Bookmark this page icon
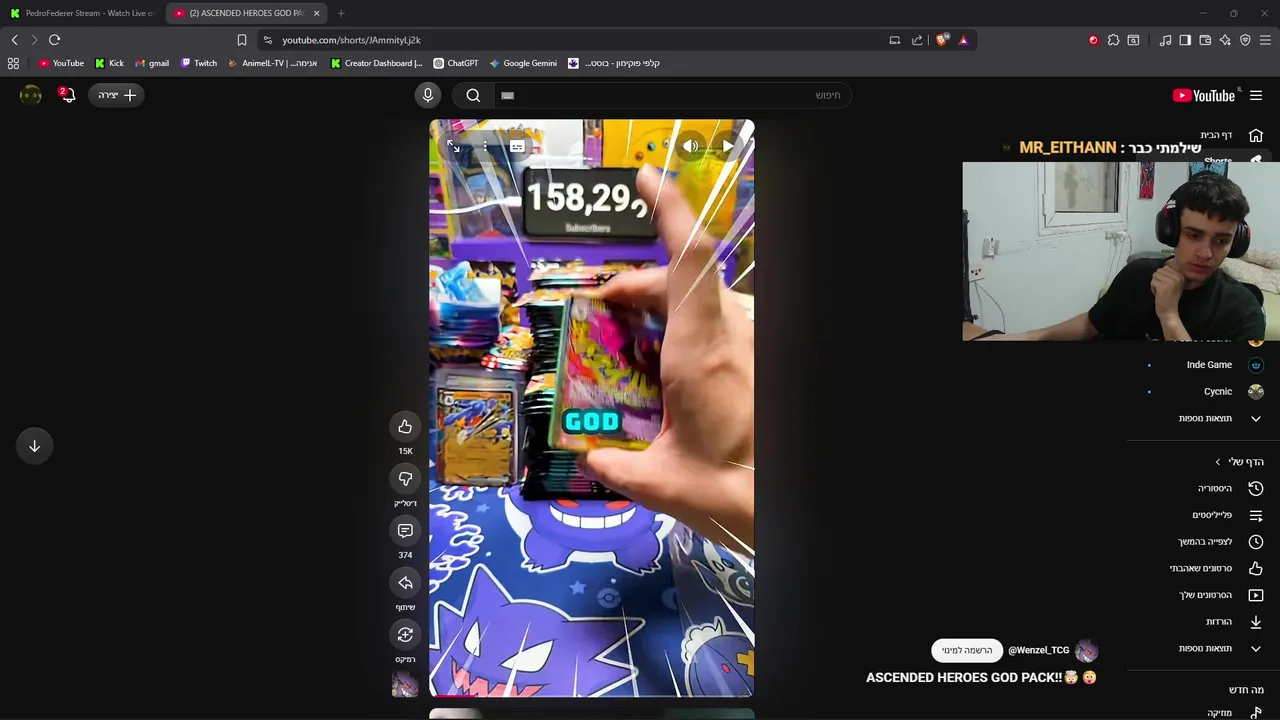This screenshot has height=720, width=1280. click(241, 40)
